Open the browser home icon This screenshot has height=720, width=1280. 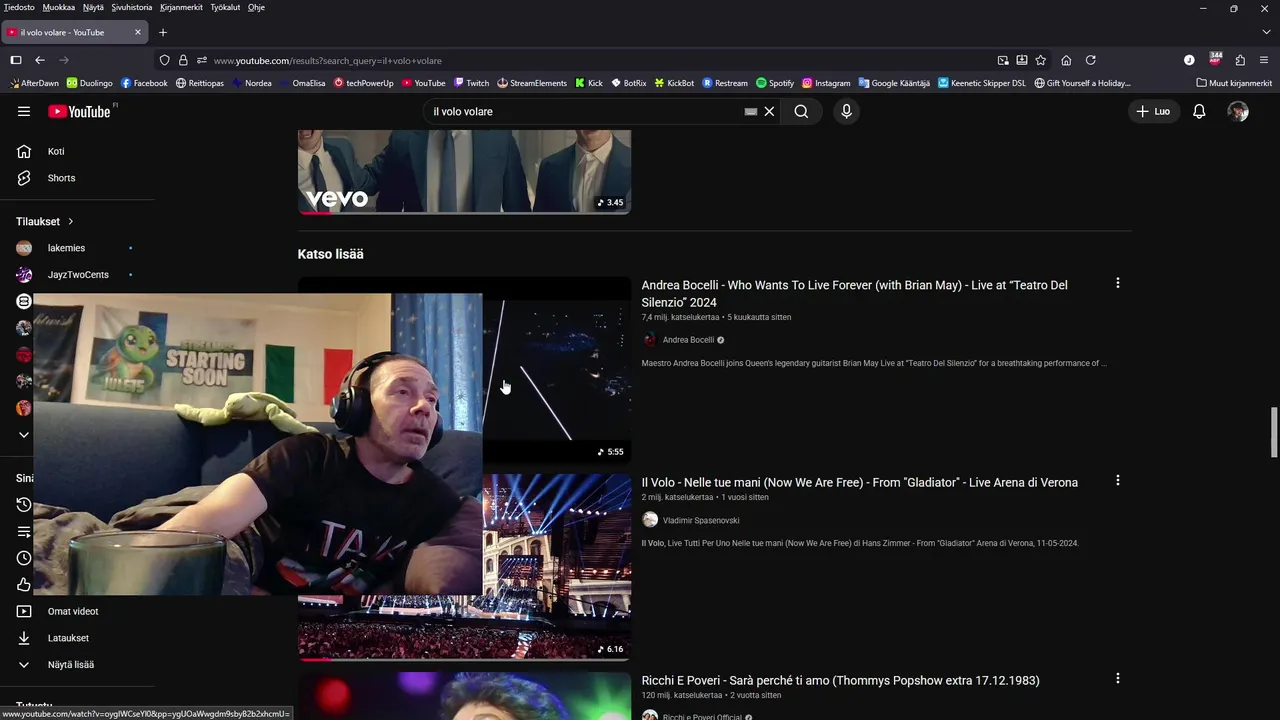pyautogui.click(x=1066, y=60)
